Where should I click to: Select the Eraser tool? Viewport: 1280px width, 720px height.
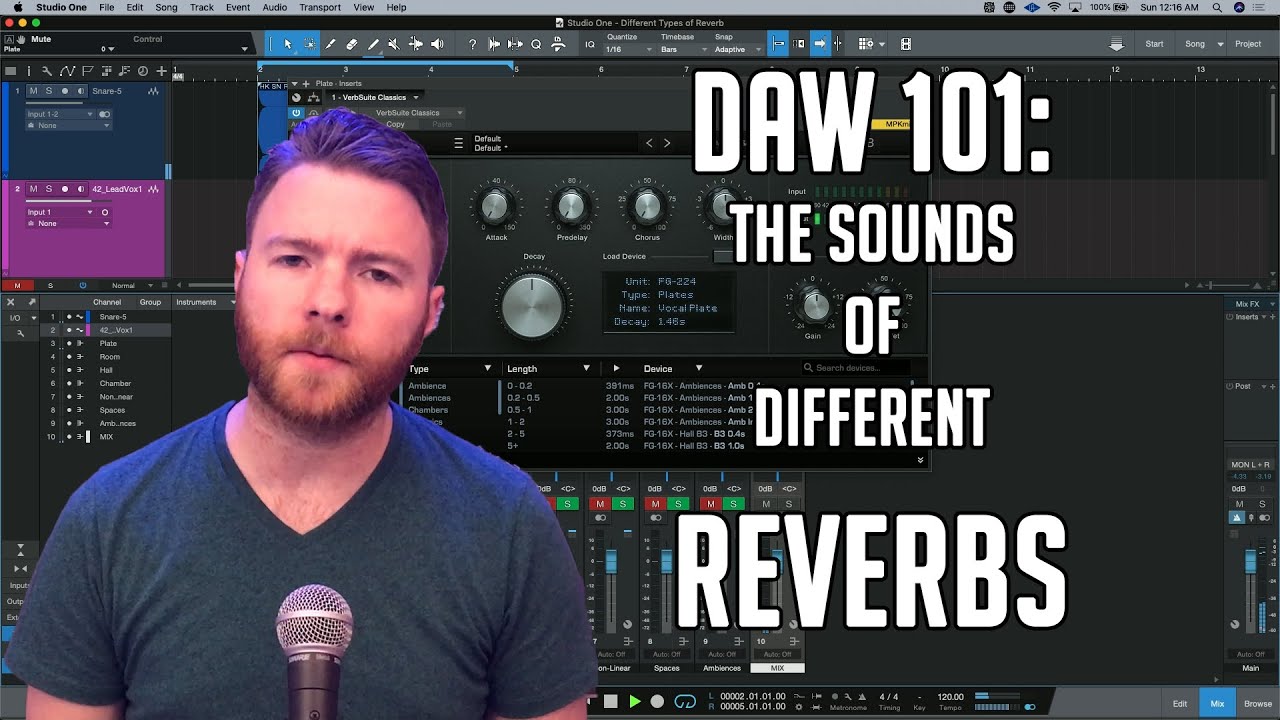pos(352,44)
